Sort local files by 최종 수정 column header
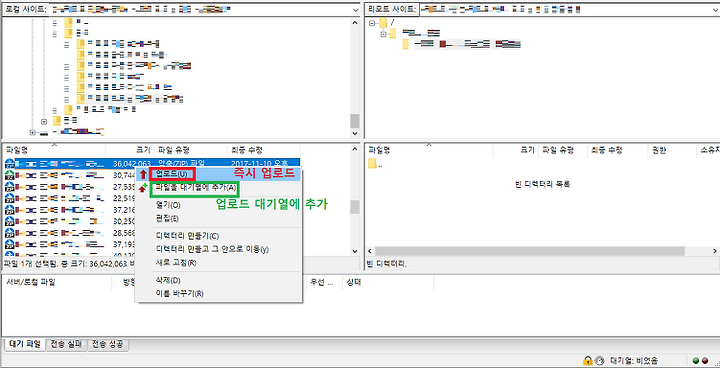 [x=264, y=150]
